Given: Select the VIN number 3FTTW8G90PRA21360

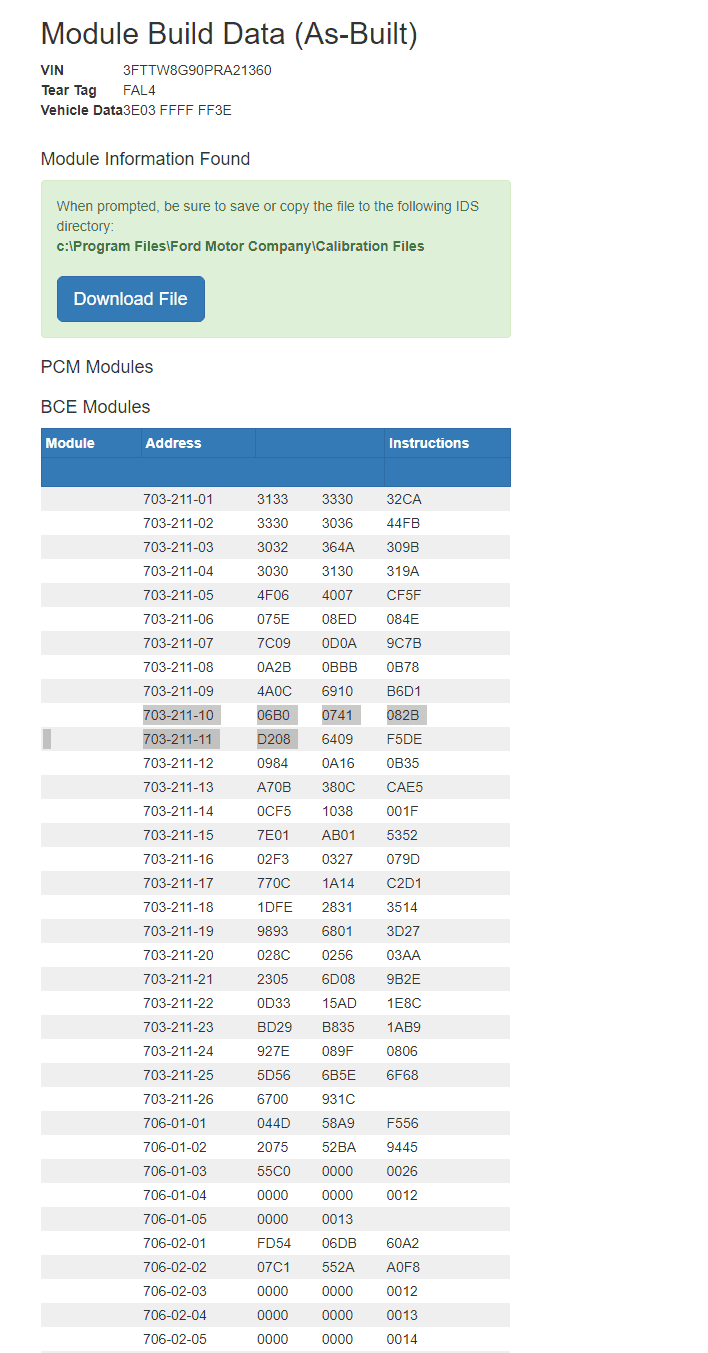Looking at the screenshot, I should [197, 70].
